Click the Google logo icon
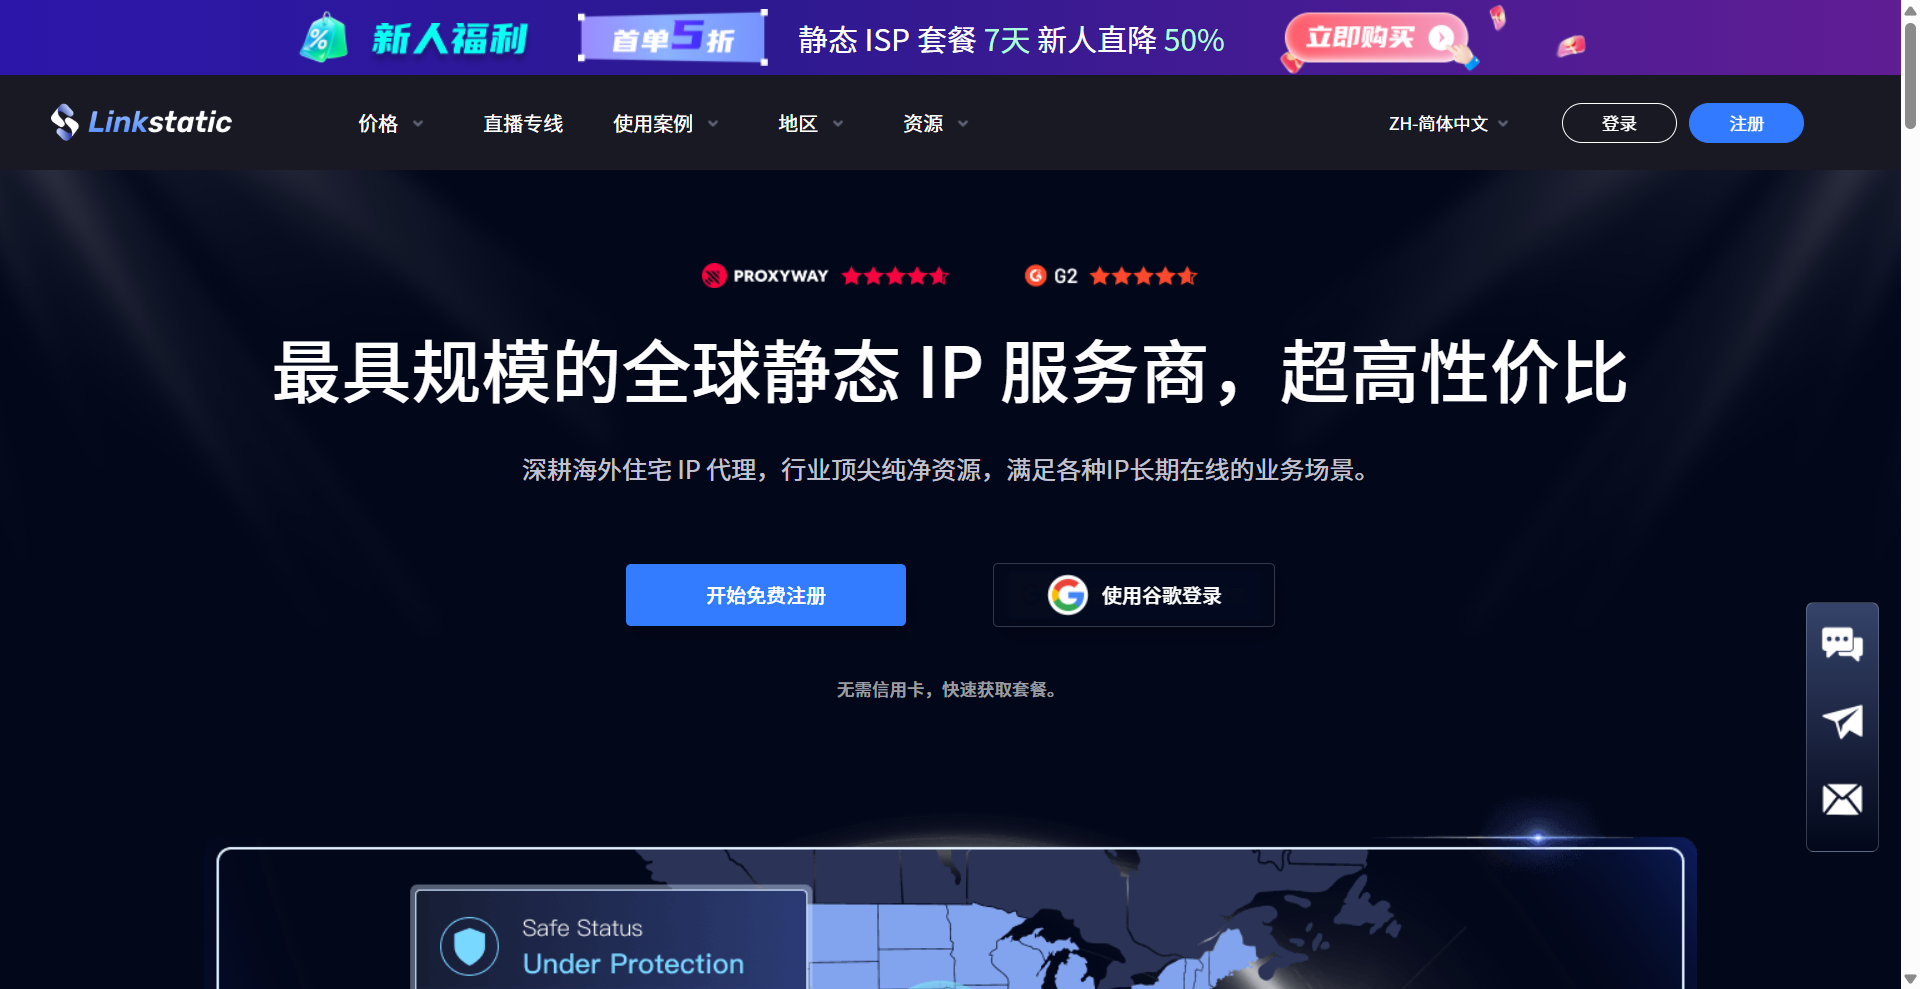The width and height of the screenshot is (1920, 989). pyautogui.click(x=1068, y=595)
